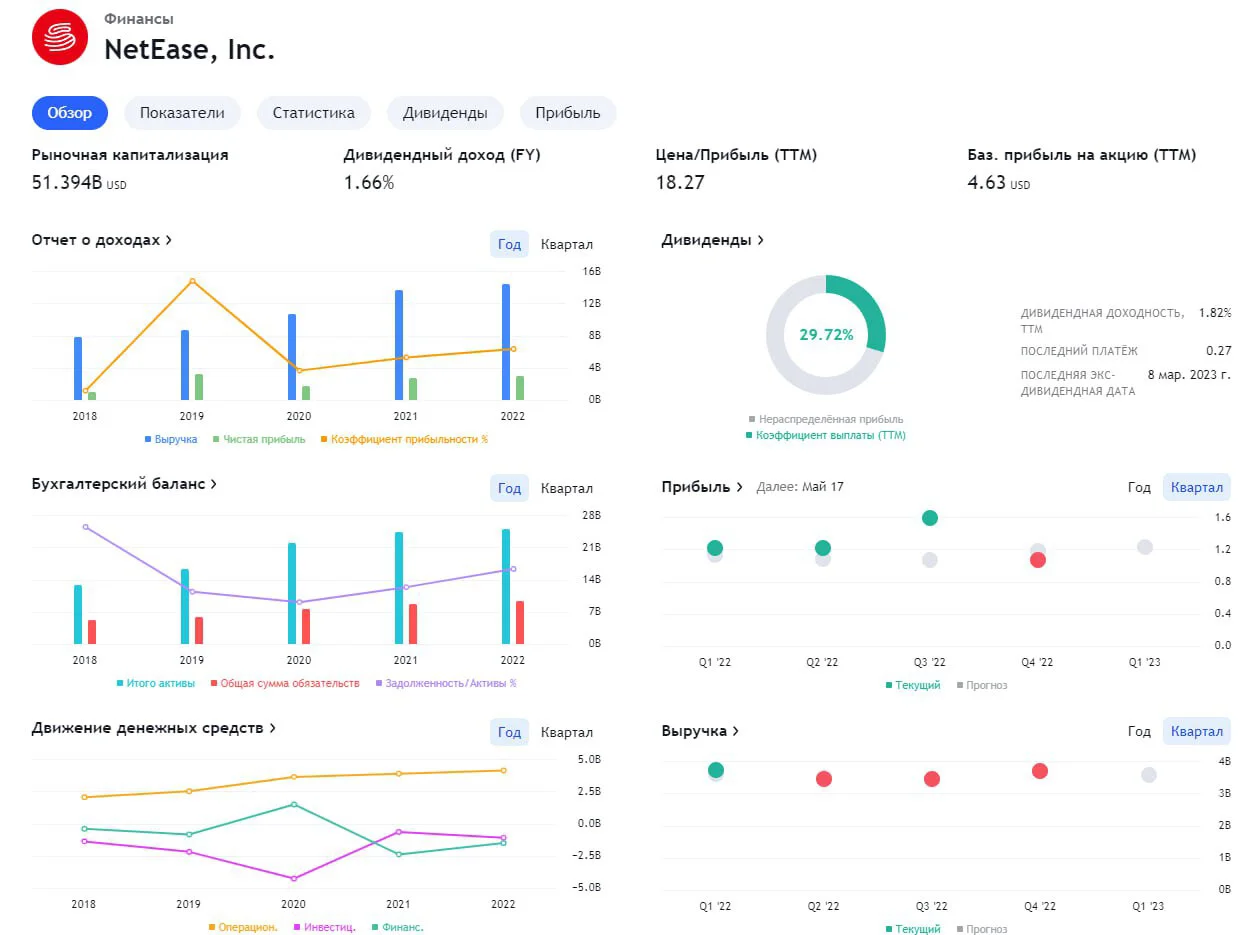Click the 2018 debt-to-assets line point
Viewport: 1251px width, 935px height.
tap(85, 526)
